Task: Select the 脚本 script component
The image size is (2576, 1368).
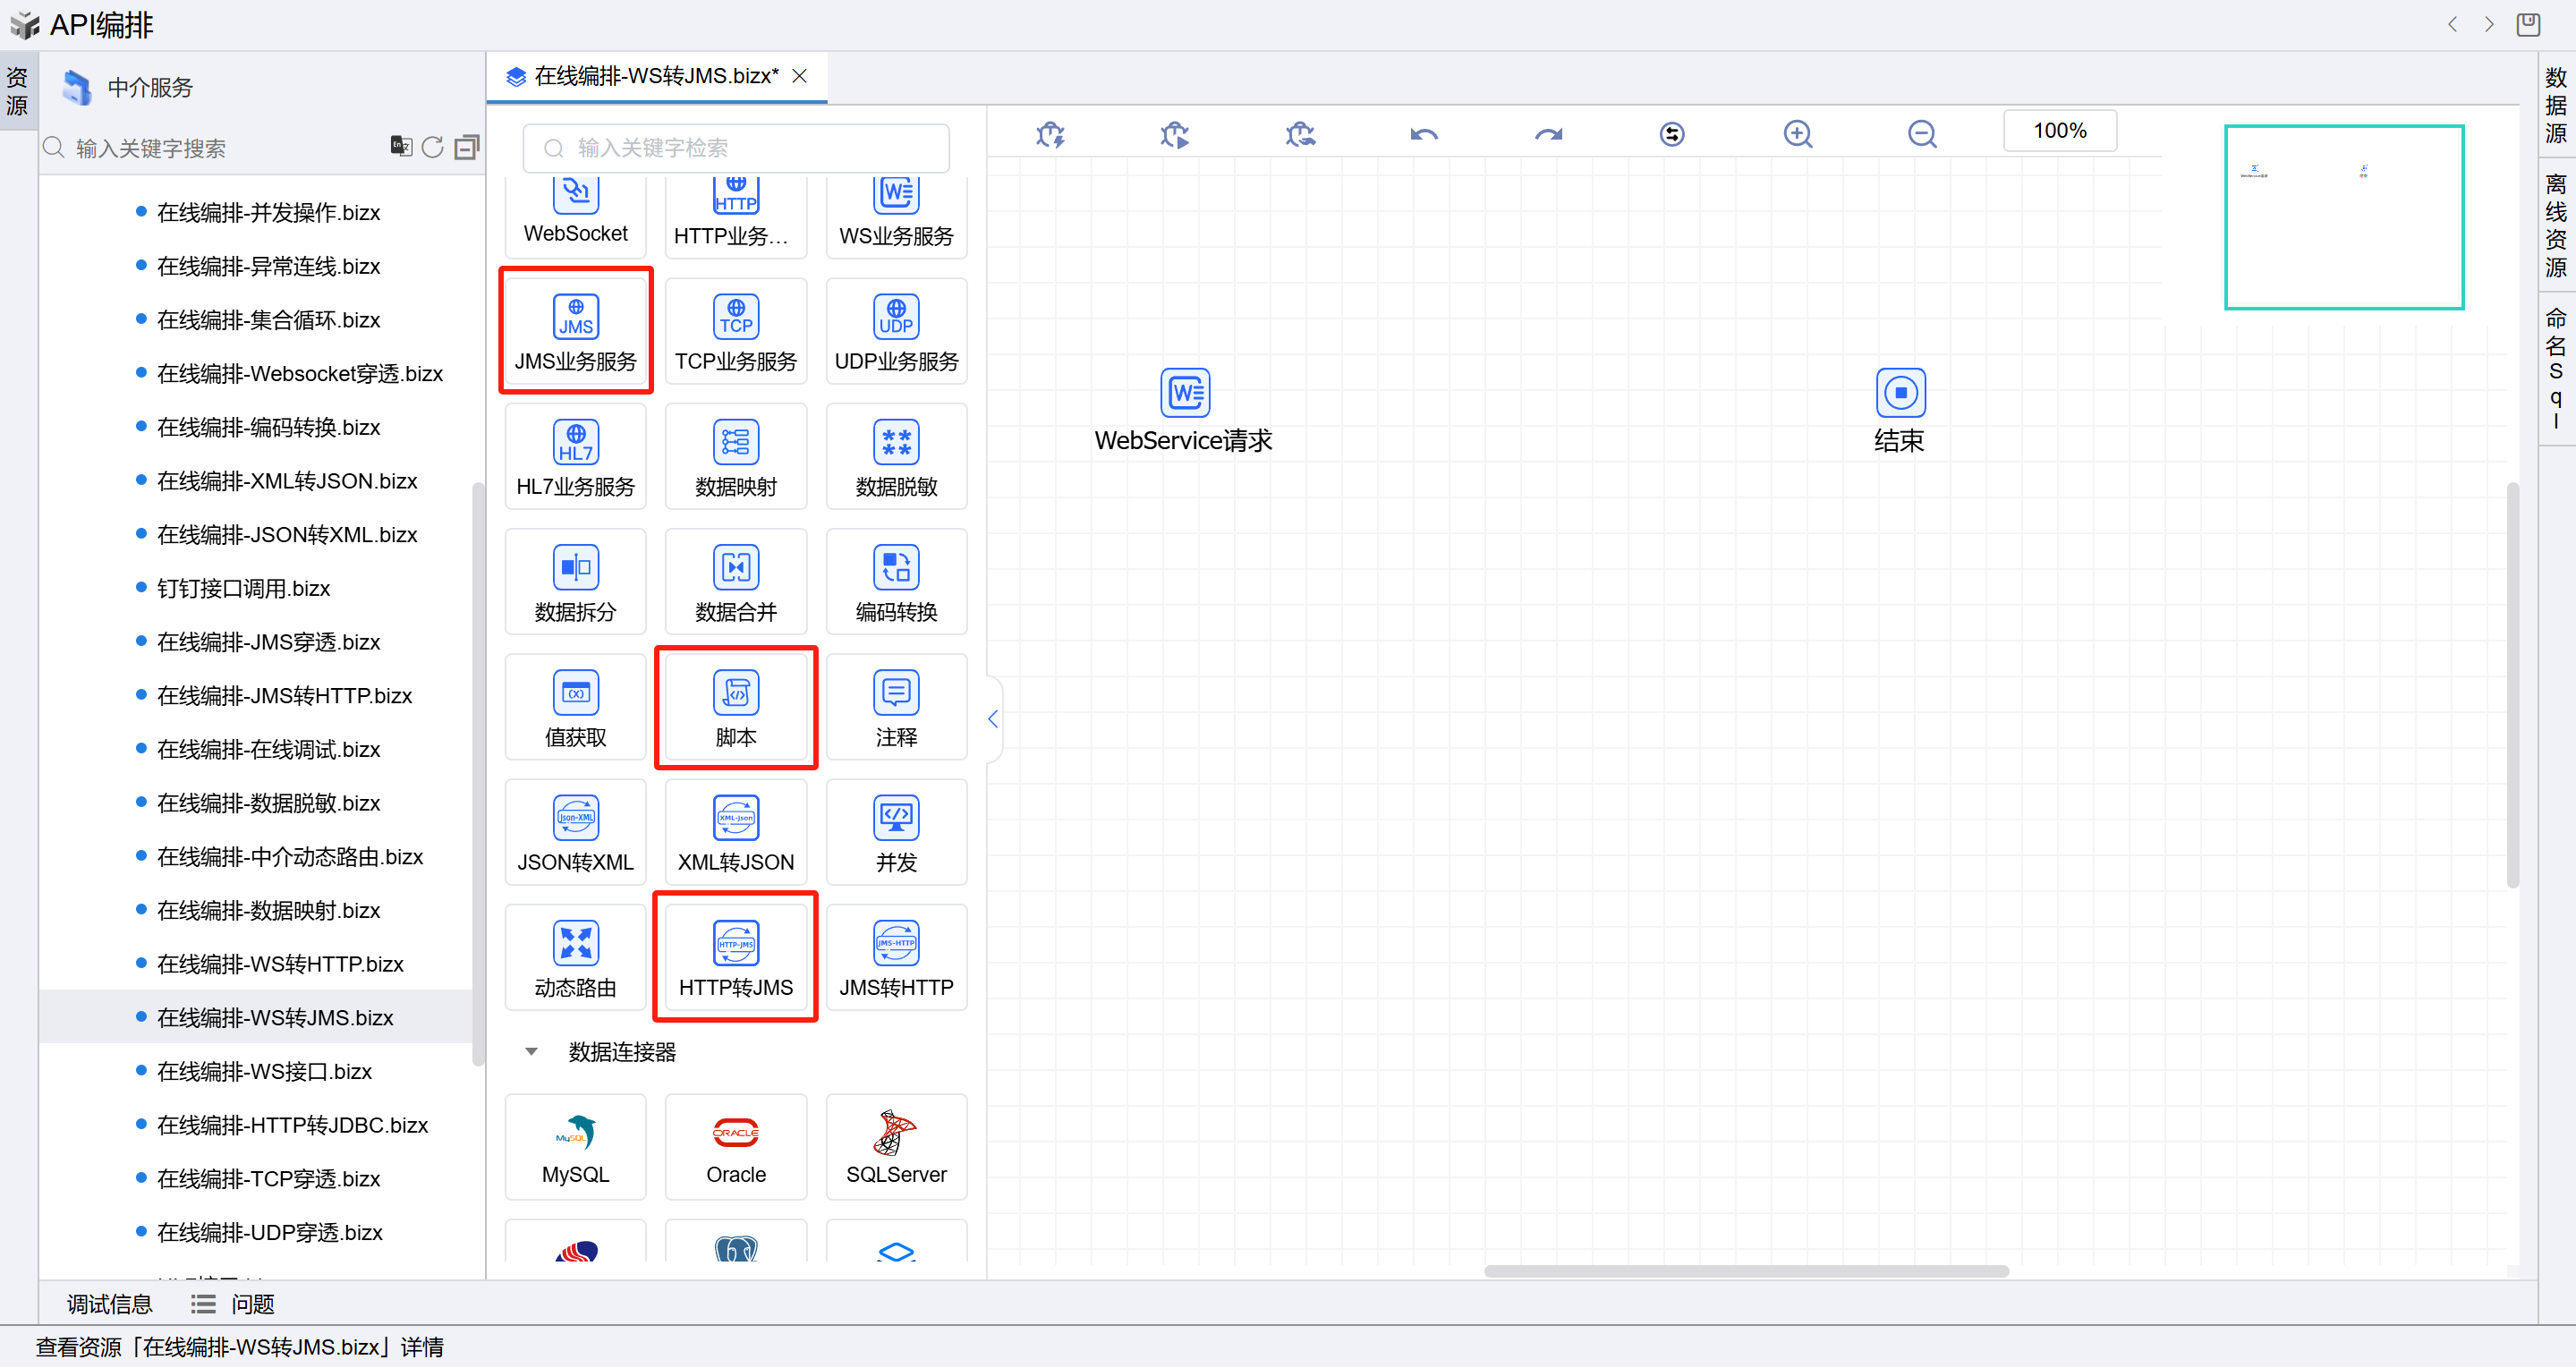Action: point(736,694)
